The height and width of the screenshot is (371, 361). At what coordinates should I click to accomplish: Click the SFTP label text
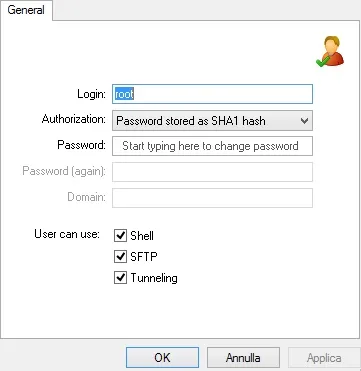click(144, 257)
